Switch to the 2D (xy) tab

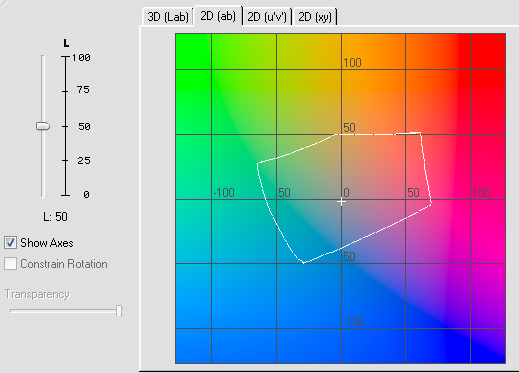coord(315,17)
